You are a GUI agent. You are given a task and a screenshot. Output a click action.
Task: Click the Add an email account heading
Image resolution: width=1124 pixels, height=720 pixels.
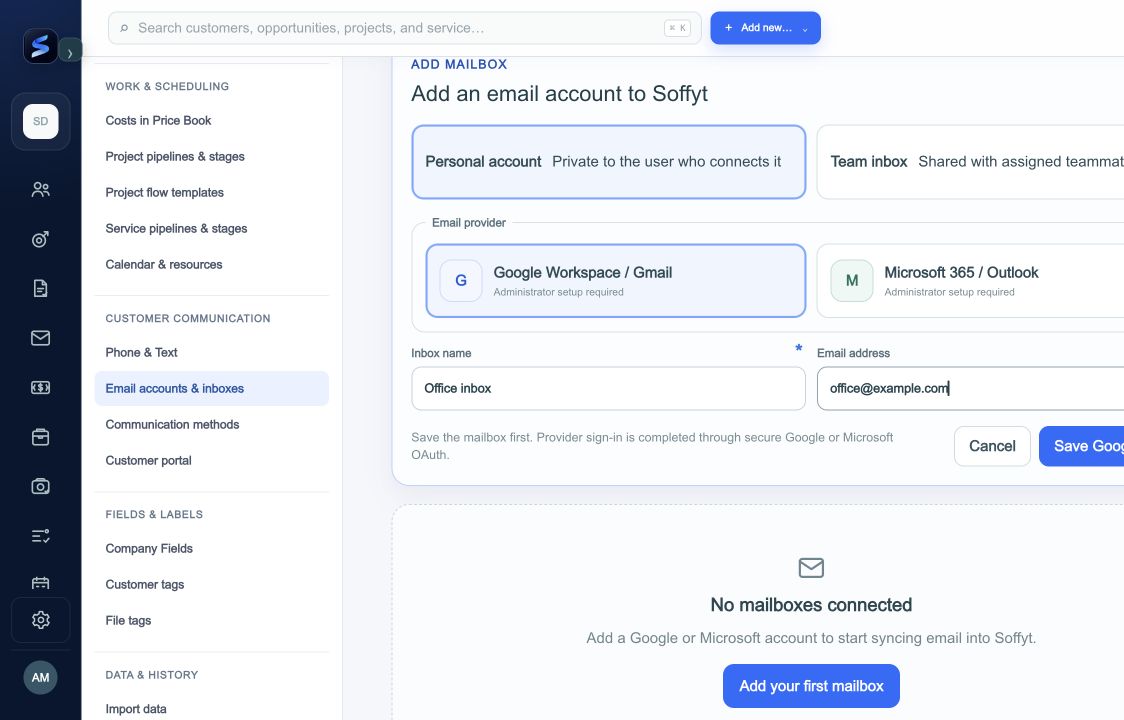tap(559, 94)
